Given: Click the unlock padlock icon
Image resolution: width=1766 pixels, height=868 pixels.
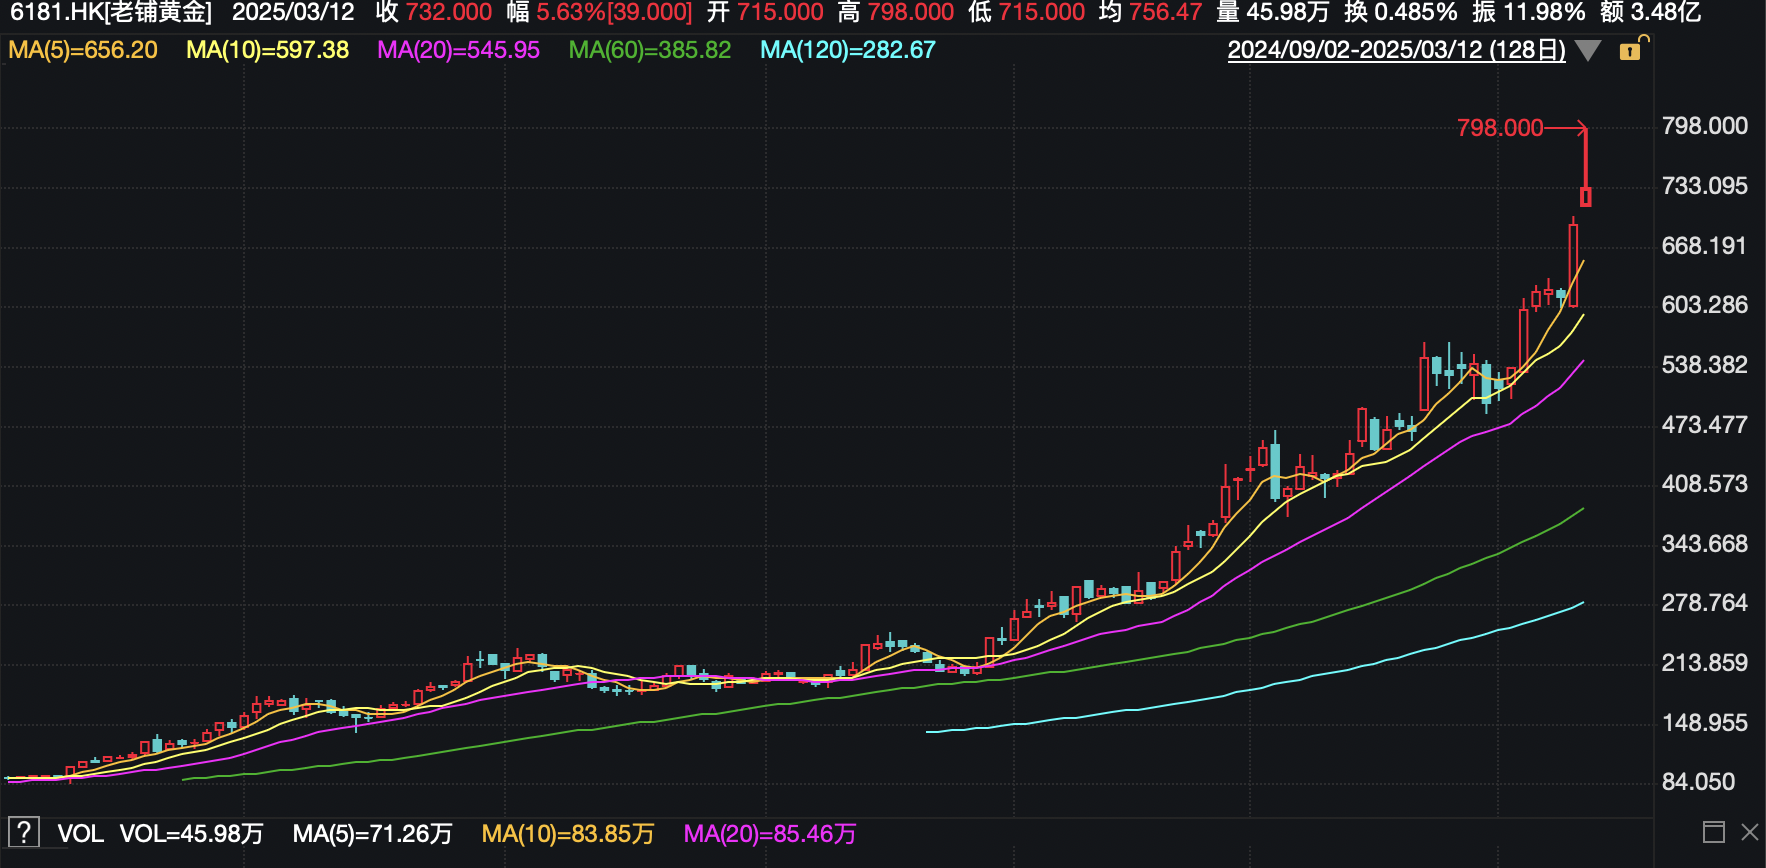Looking at the screenshot, I should point(1630,50).
